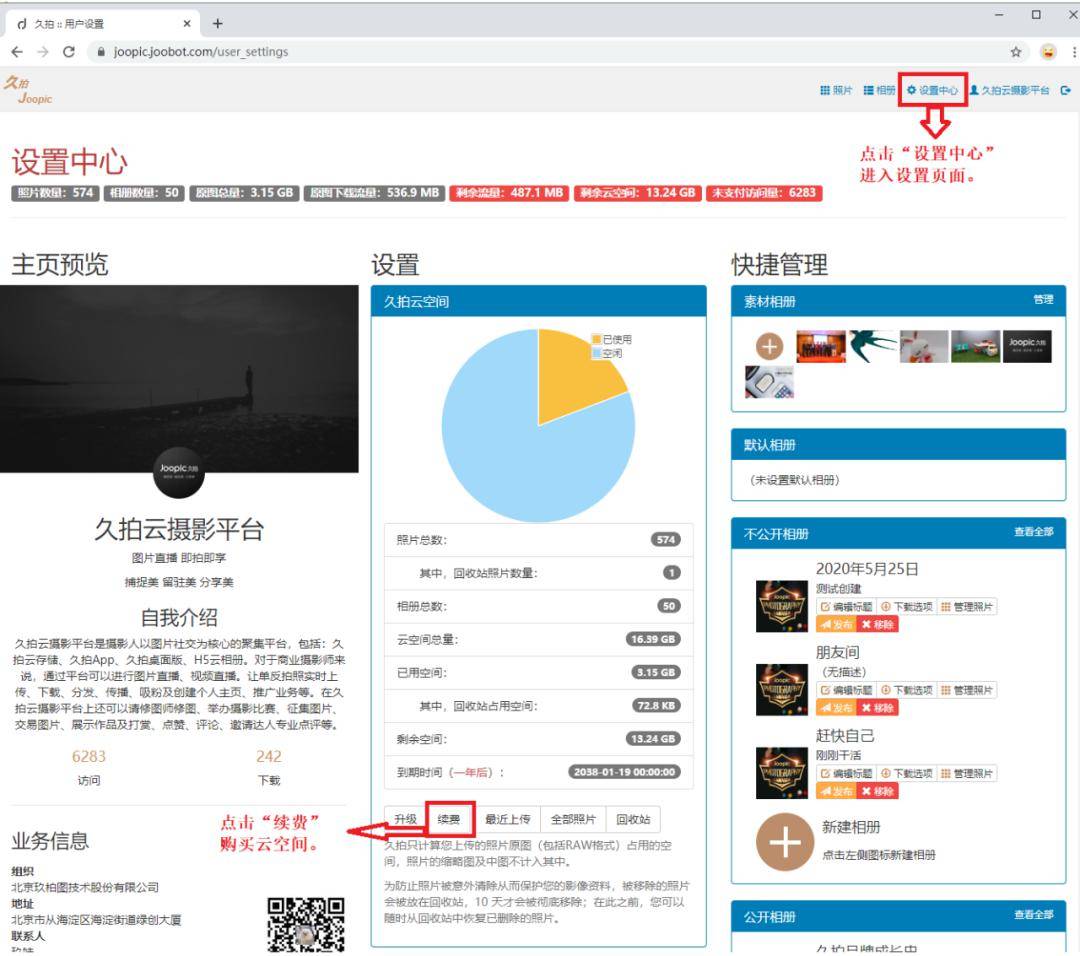Add a new photo to 素材相册

pyautogui.click(x=769, y=346)
